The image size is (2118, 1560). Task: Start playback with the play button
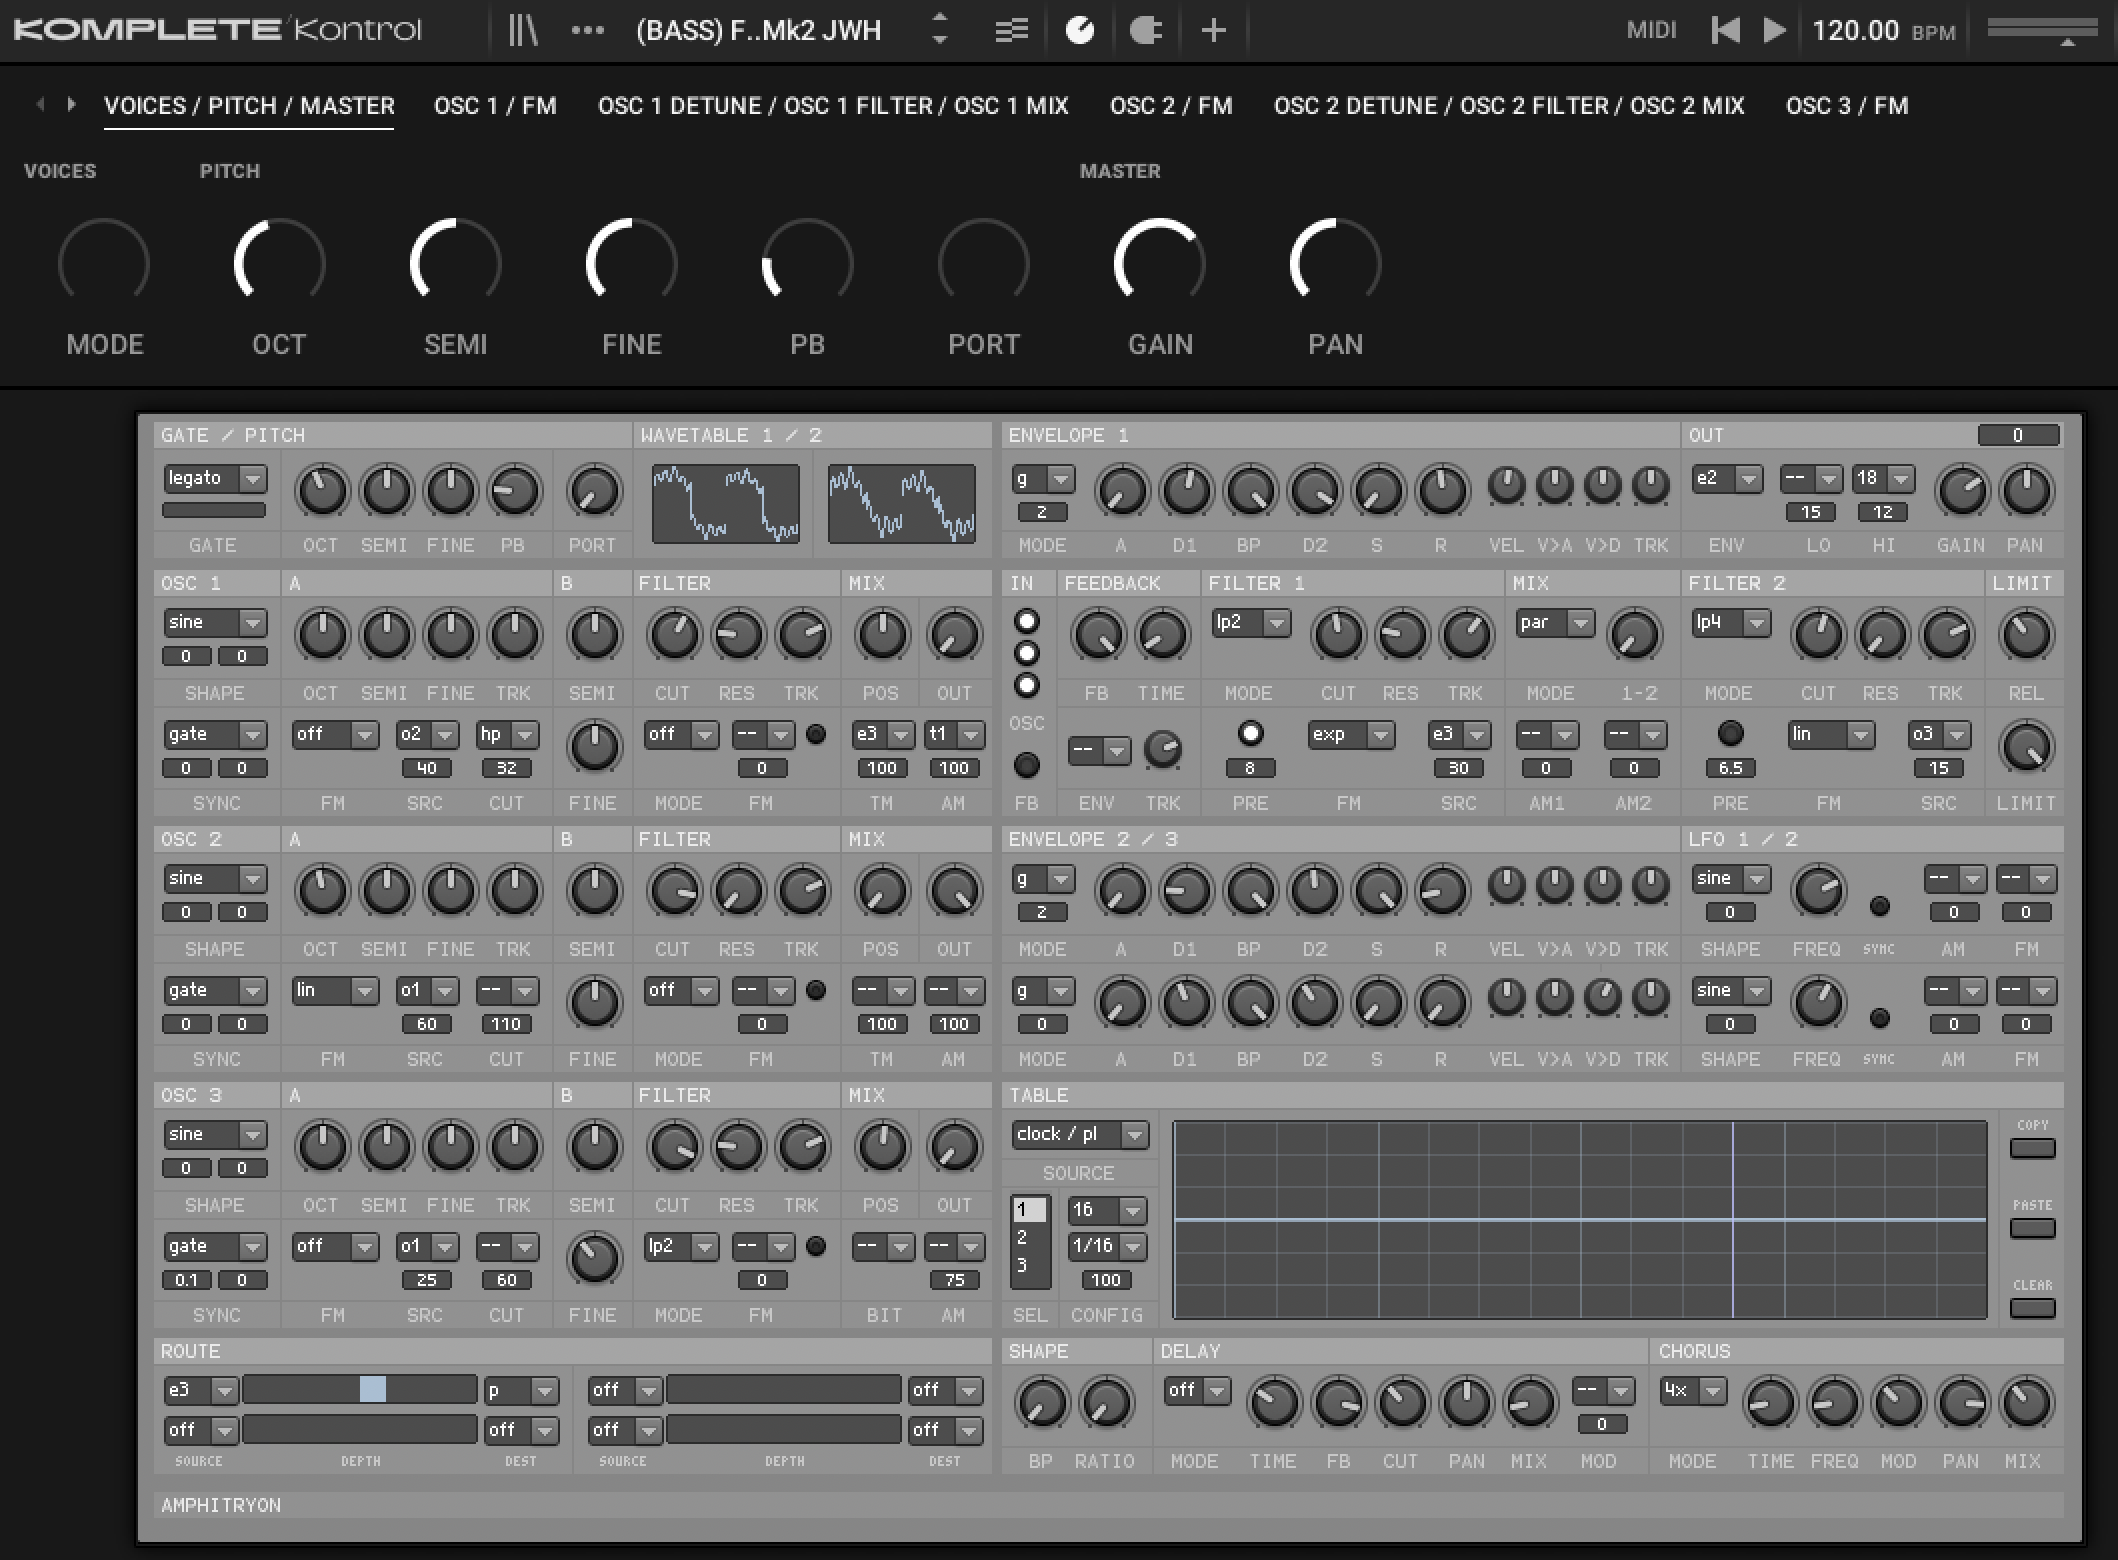1774,30
